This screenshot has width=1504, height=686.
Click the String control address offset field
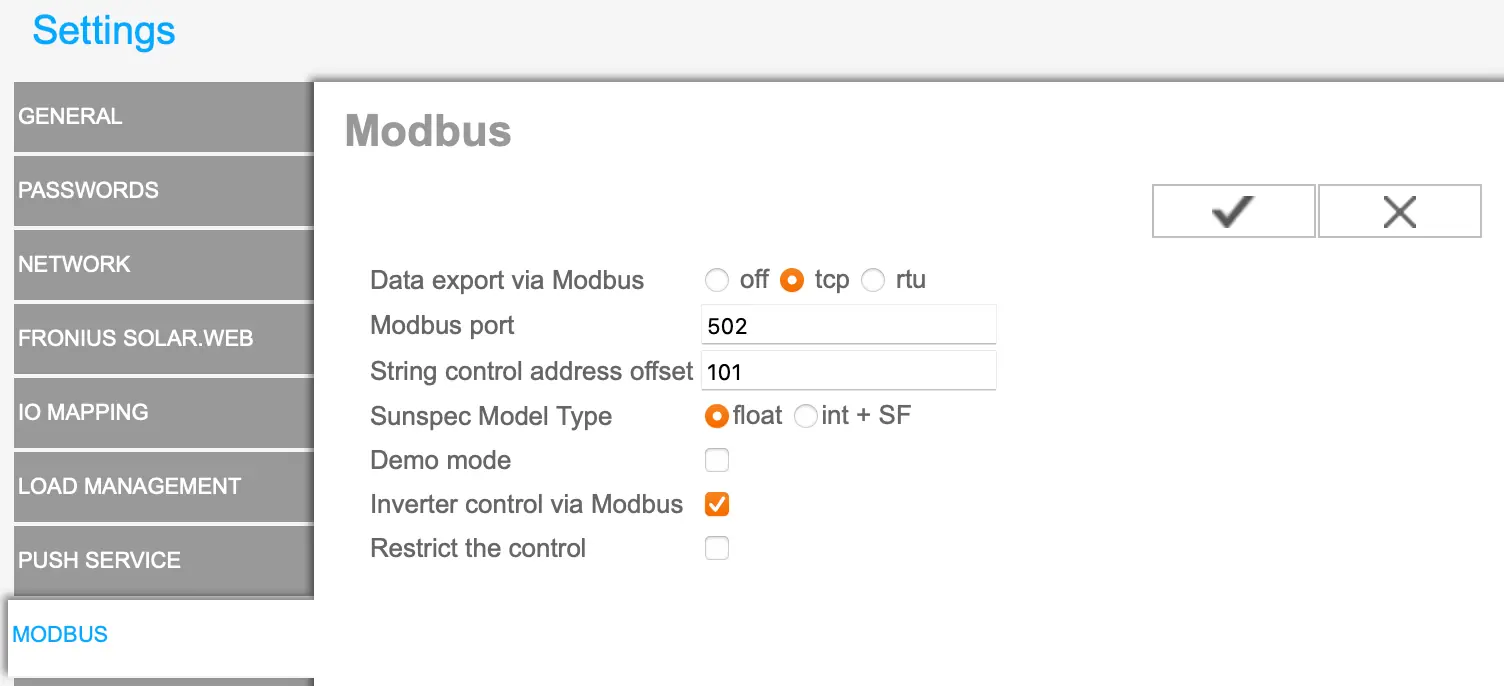point(848,370)
